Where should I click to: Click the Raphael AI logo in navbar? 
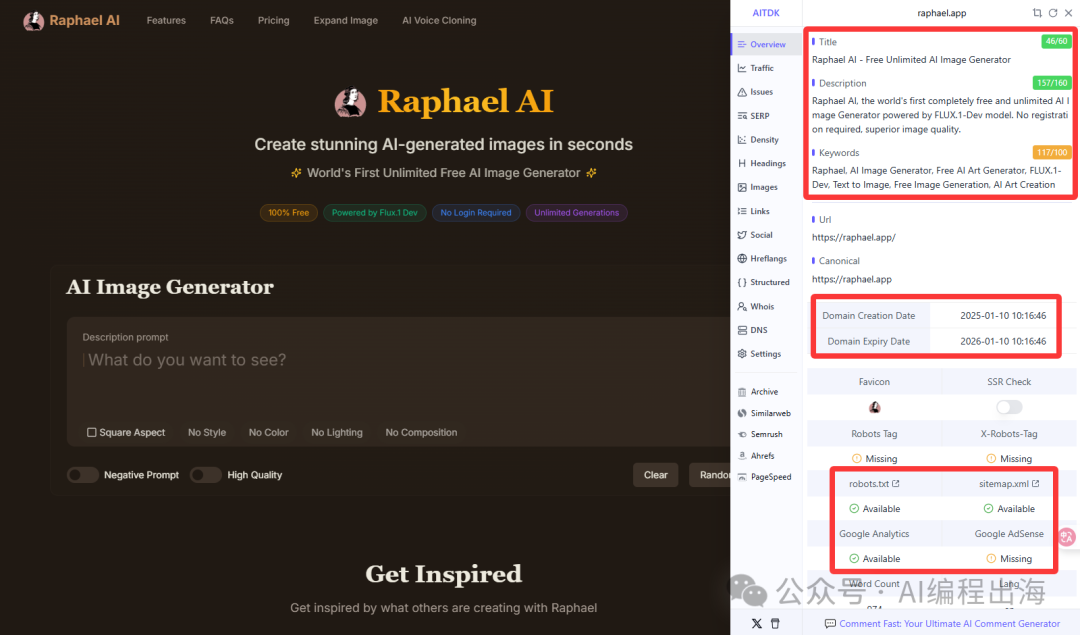point(71,20)
